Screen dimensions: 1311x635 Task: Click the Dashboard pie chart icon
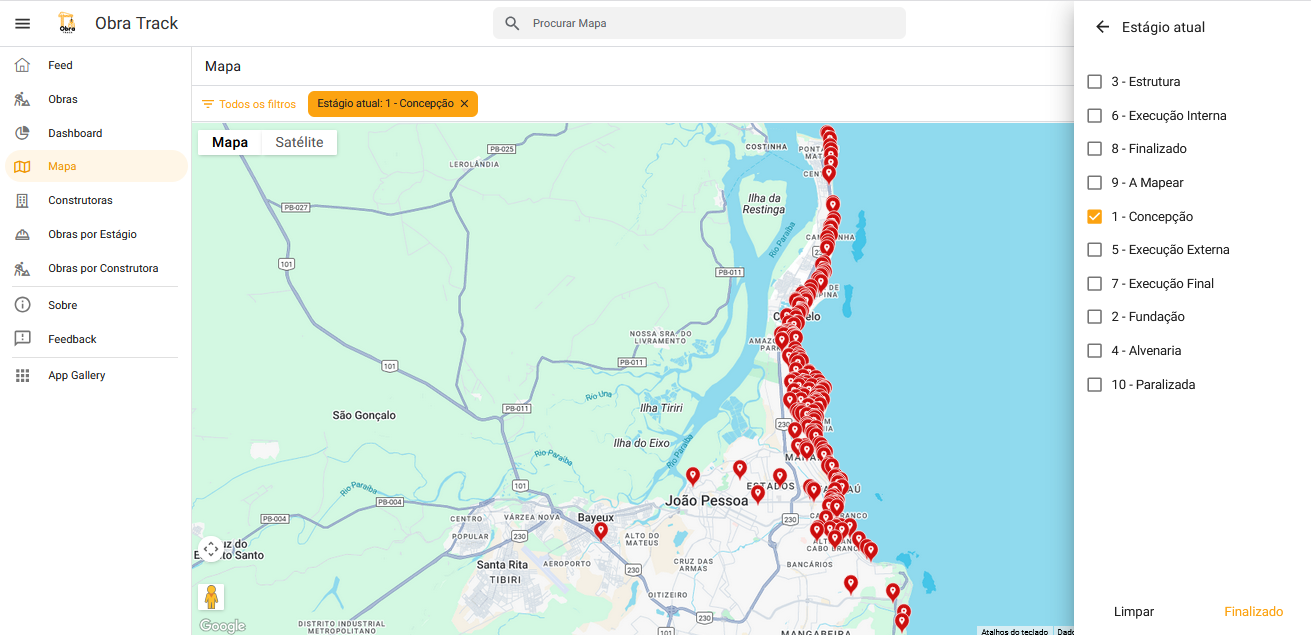pos(22,133)
